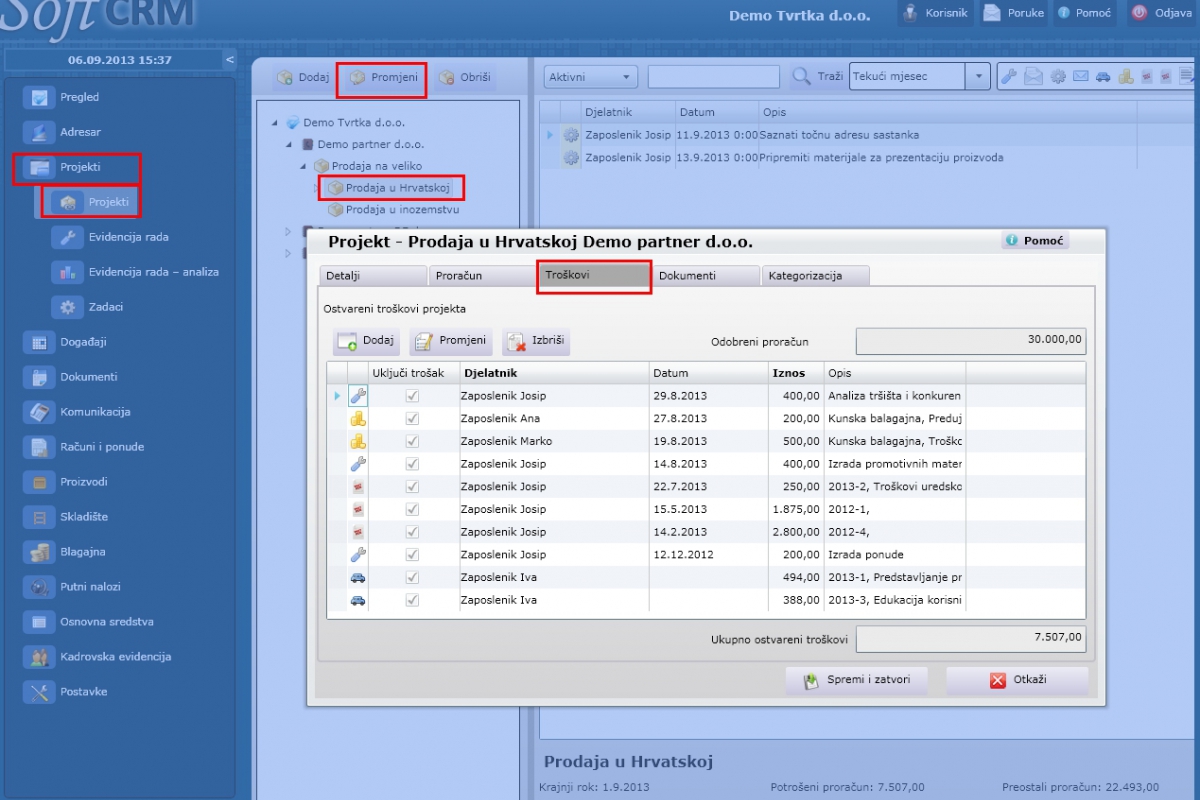Open the Proizvodi sidebar section

(84, 482)
